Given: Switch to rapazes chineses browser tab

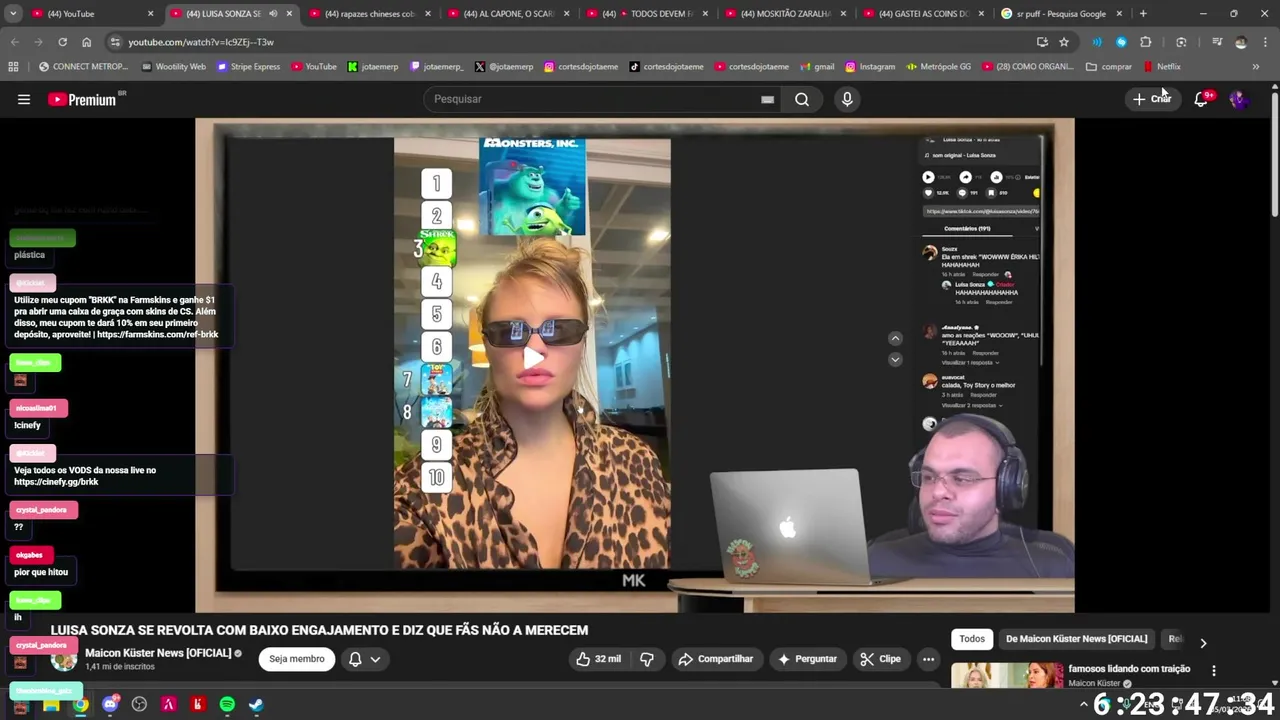Looking at the screenshot, I should (368, 14).
